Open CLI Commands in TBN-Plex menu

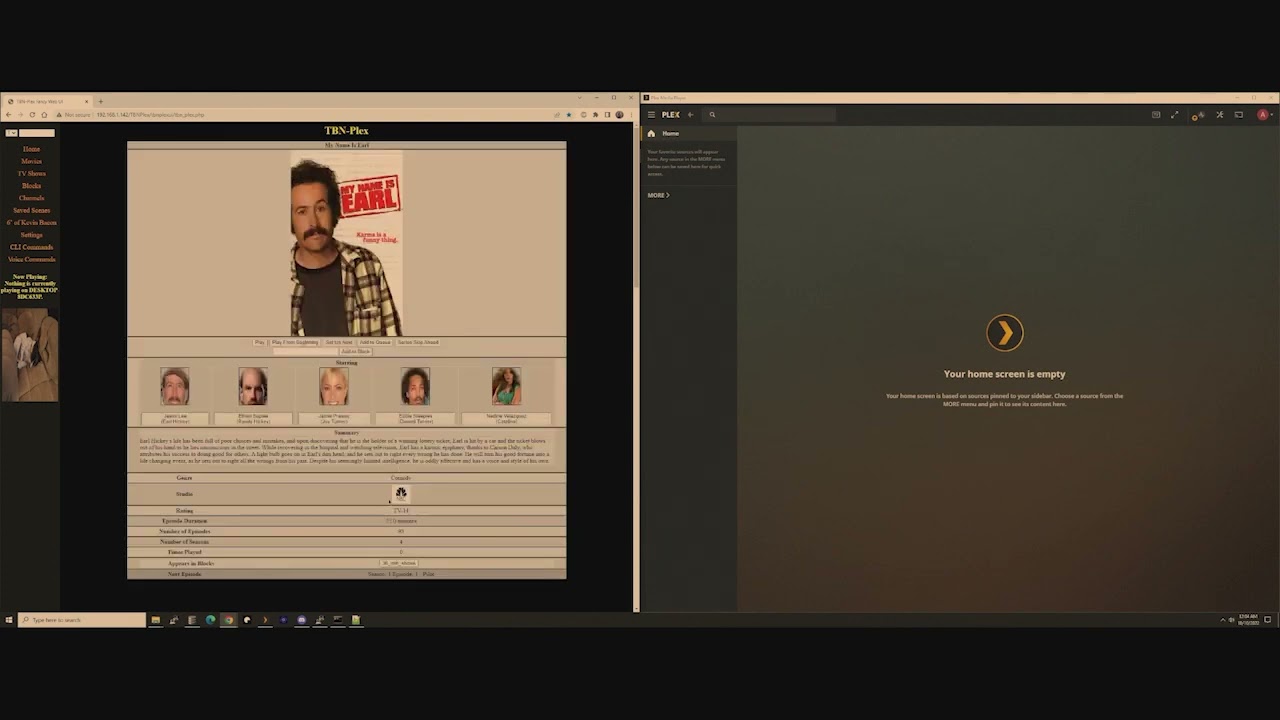point(32,247)
